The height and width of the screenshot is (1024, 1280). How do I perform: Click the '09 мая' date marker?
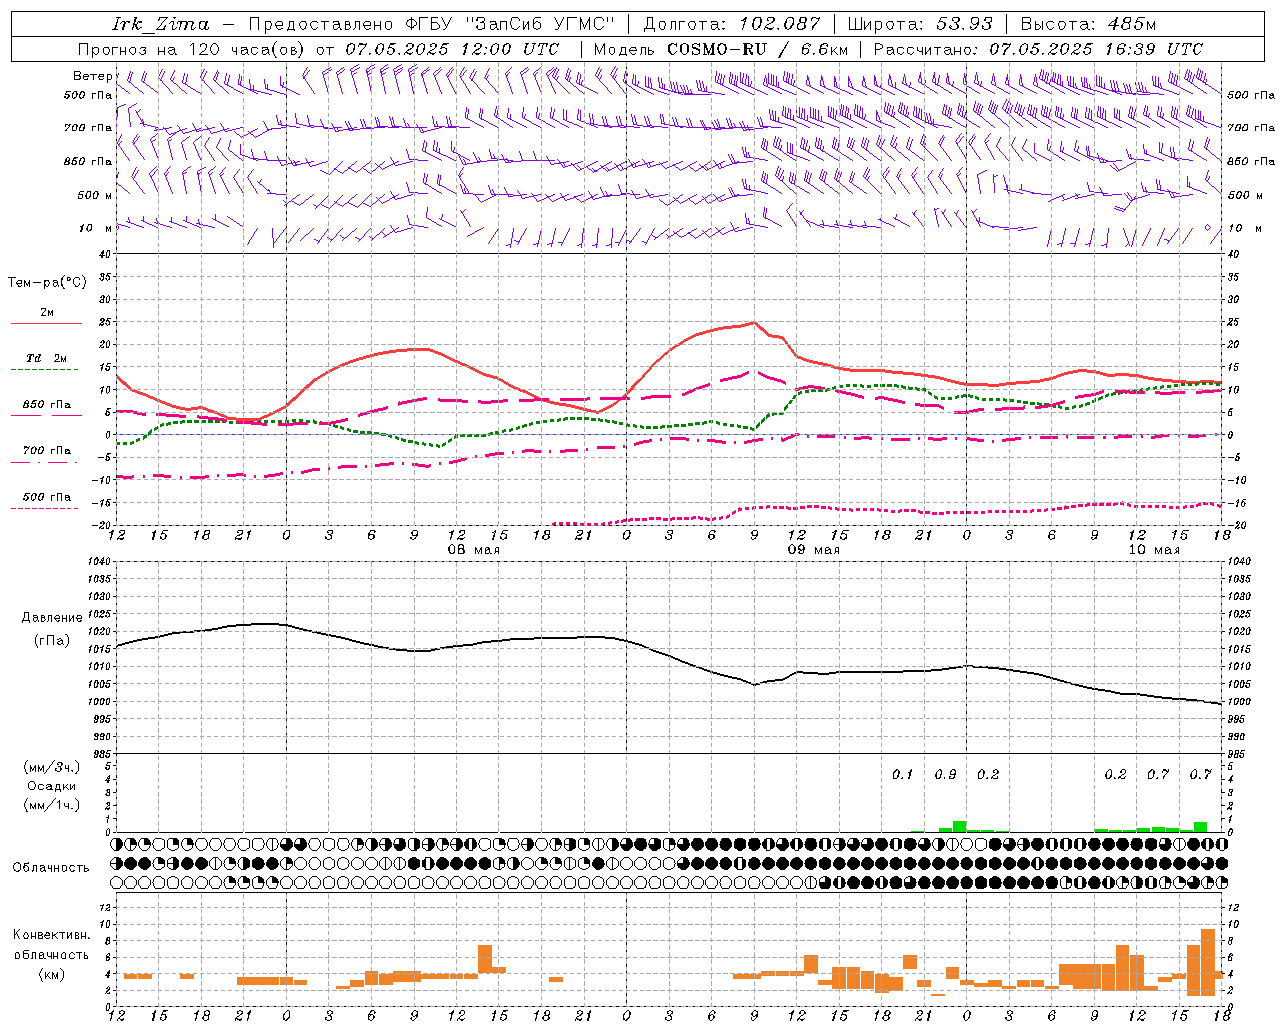tap(814, 550)
